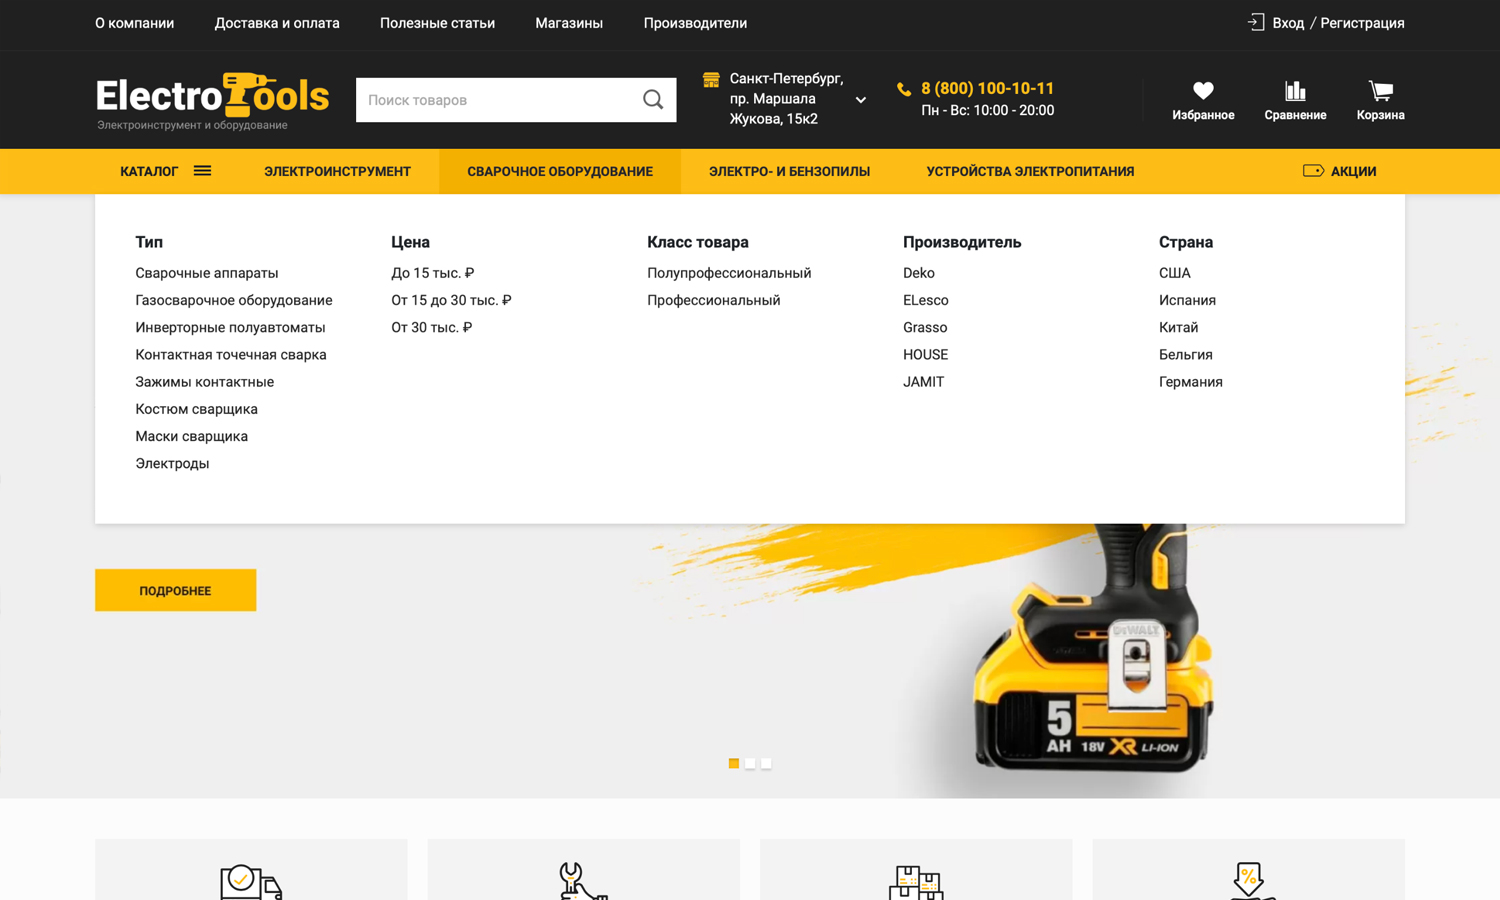
Task: Open the Каталог hamburger menu
Action: [x=202, y=171]
